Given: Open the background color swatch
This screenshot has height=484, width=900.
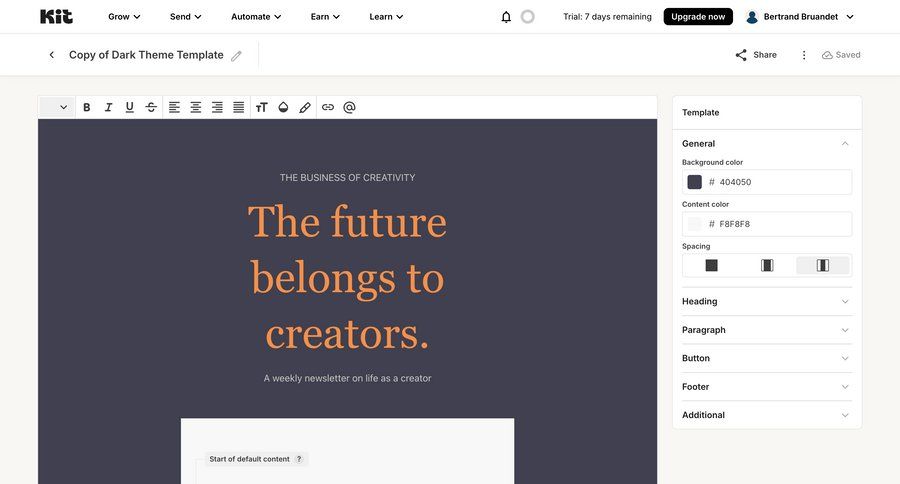Looking at the screenshot, I should pyautogui.click(x=695, y=182).
